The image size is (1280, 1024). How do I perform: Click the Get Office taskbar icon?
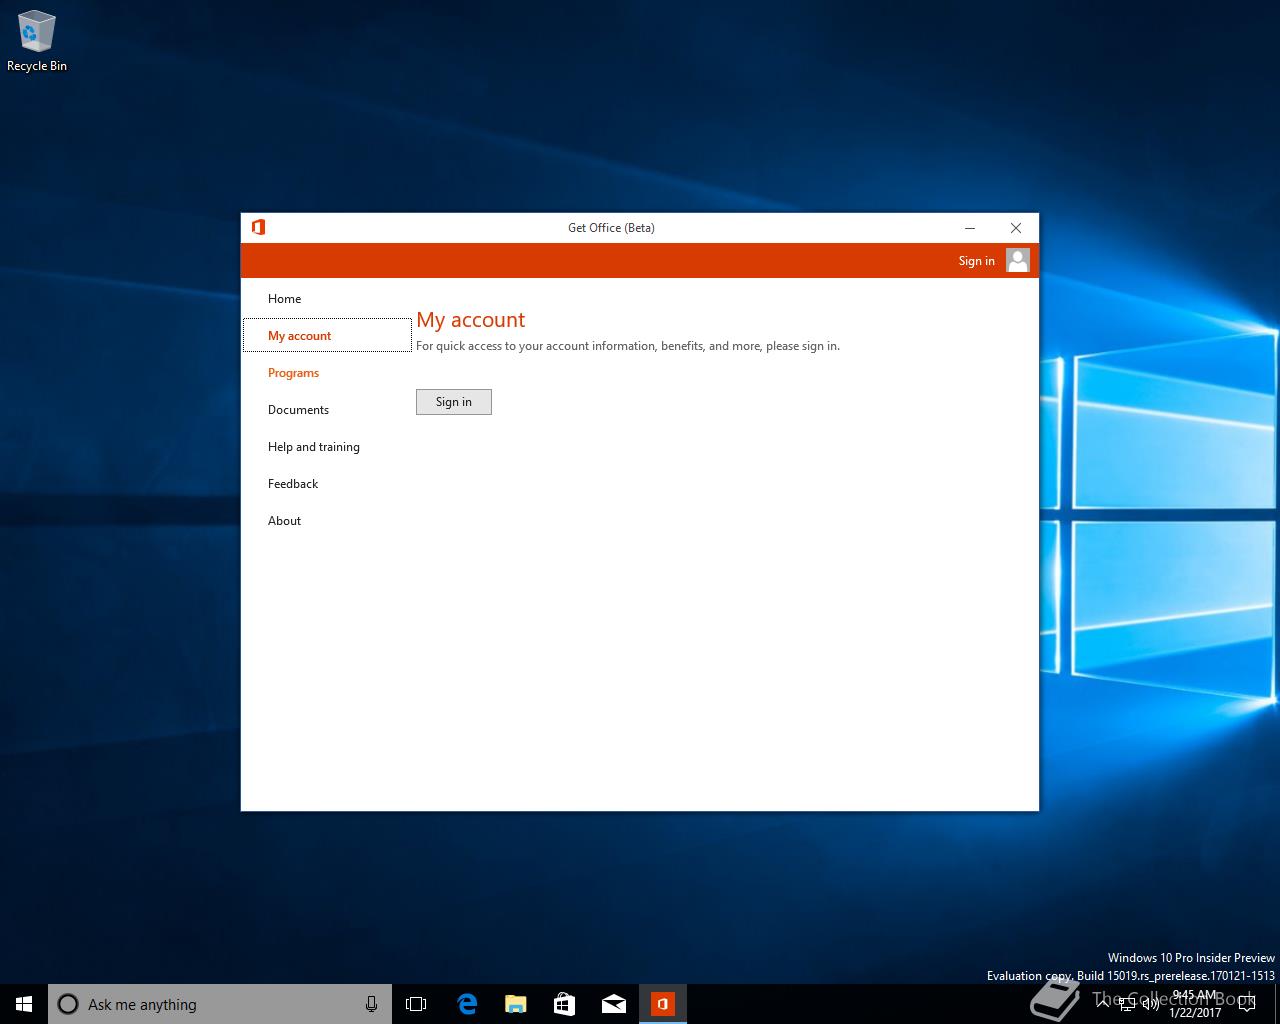coord(663,1004)
